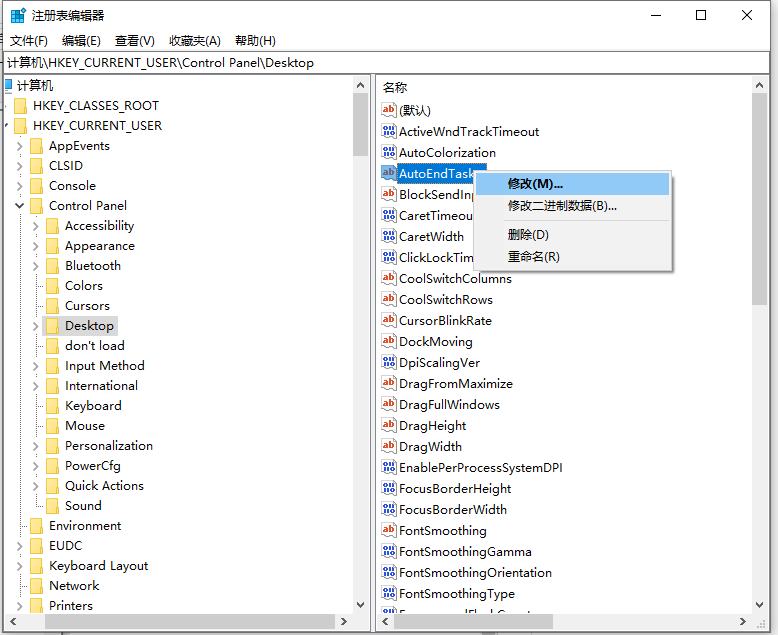Expand the AppEvents key arrow

coord(20,146)
